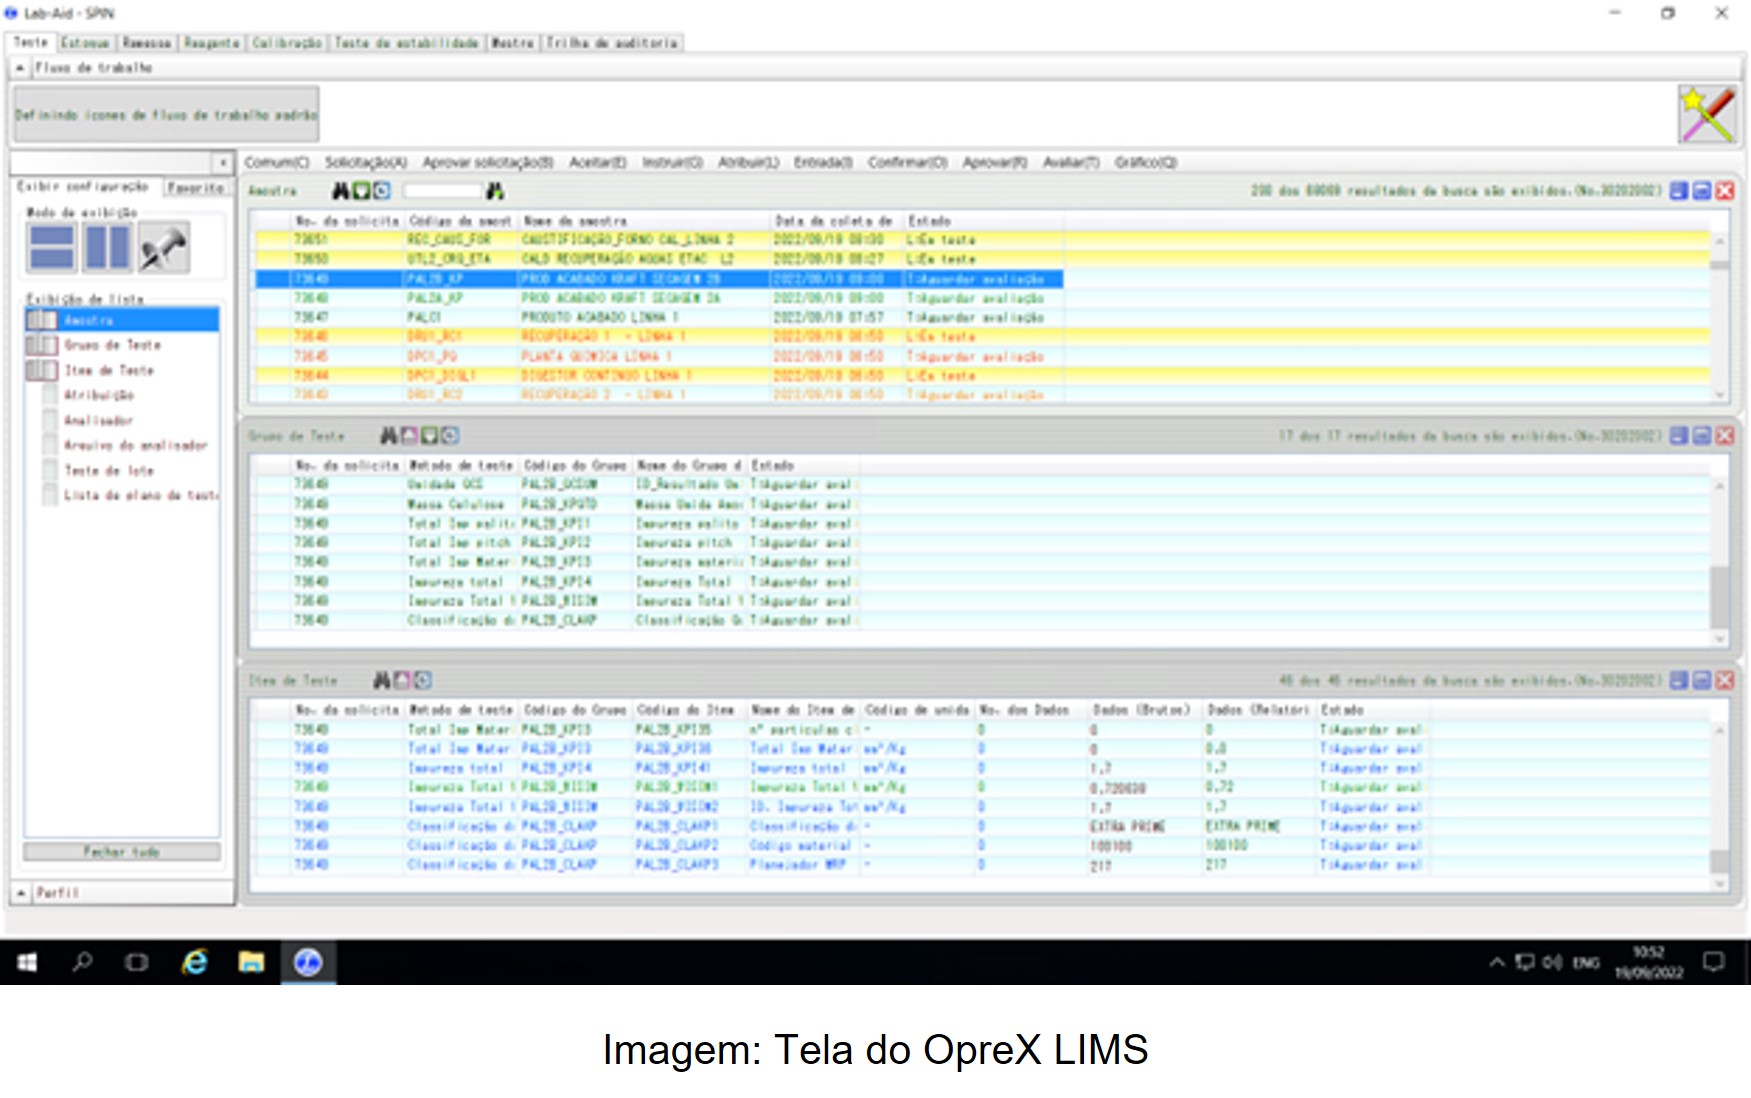The width and height of the screenshot is (1751, 1098).
Task: Collapse the left sidebar with the arrow button
Action: pos(224,161)
